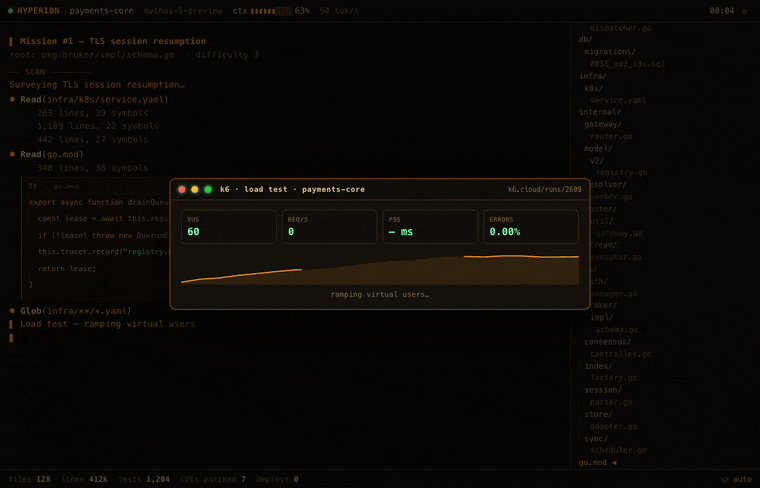Image resolution: width=760 pixels, height=488 pixels.
Task: Click the payments-core project name in the top bar
Action: click(101, 11)
